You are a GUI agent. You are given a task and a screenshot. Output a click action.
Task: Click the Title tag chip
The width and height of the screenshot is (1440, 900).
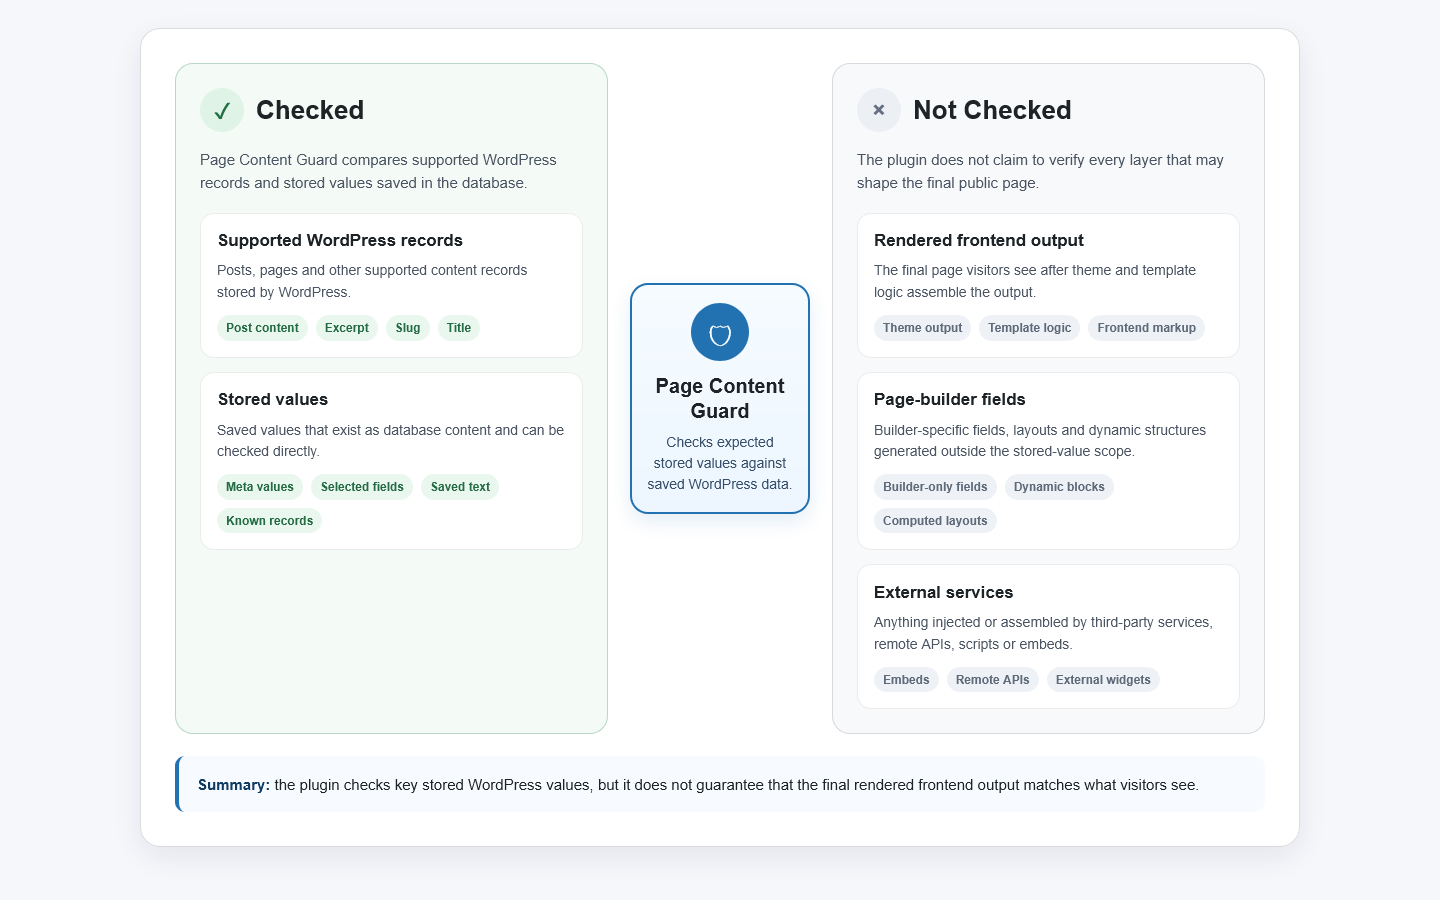(x=459, y=328)
